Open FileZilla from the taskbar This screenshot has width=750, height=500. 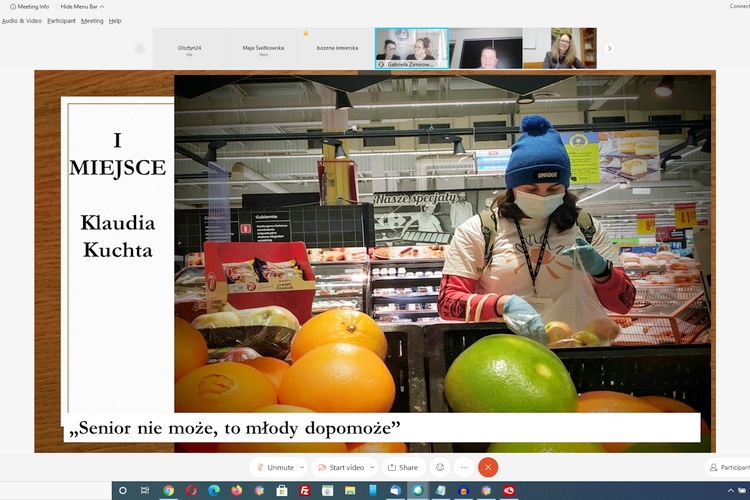pos(305,491)
